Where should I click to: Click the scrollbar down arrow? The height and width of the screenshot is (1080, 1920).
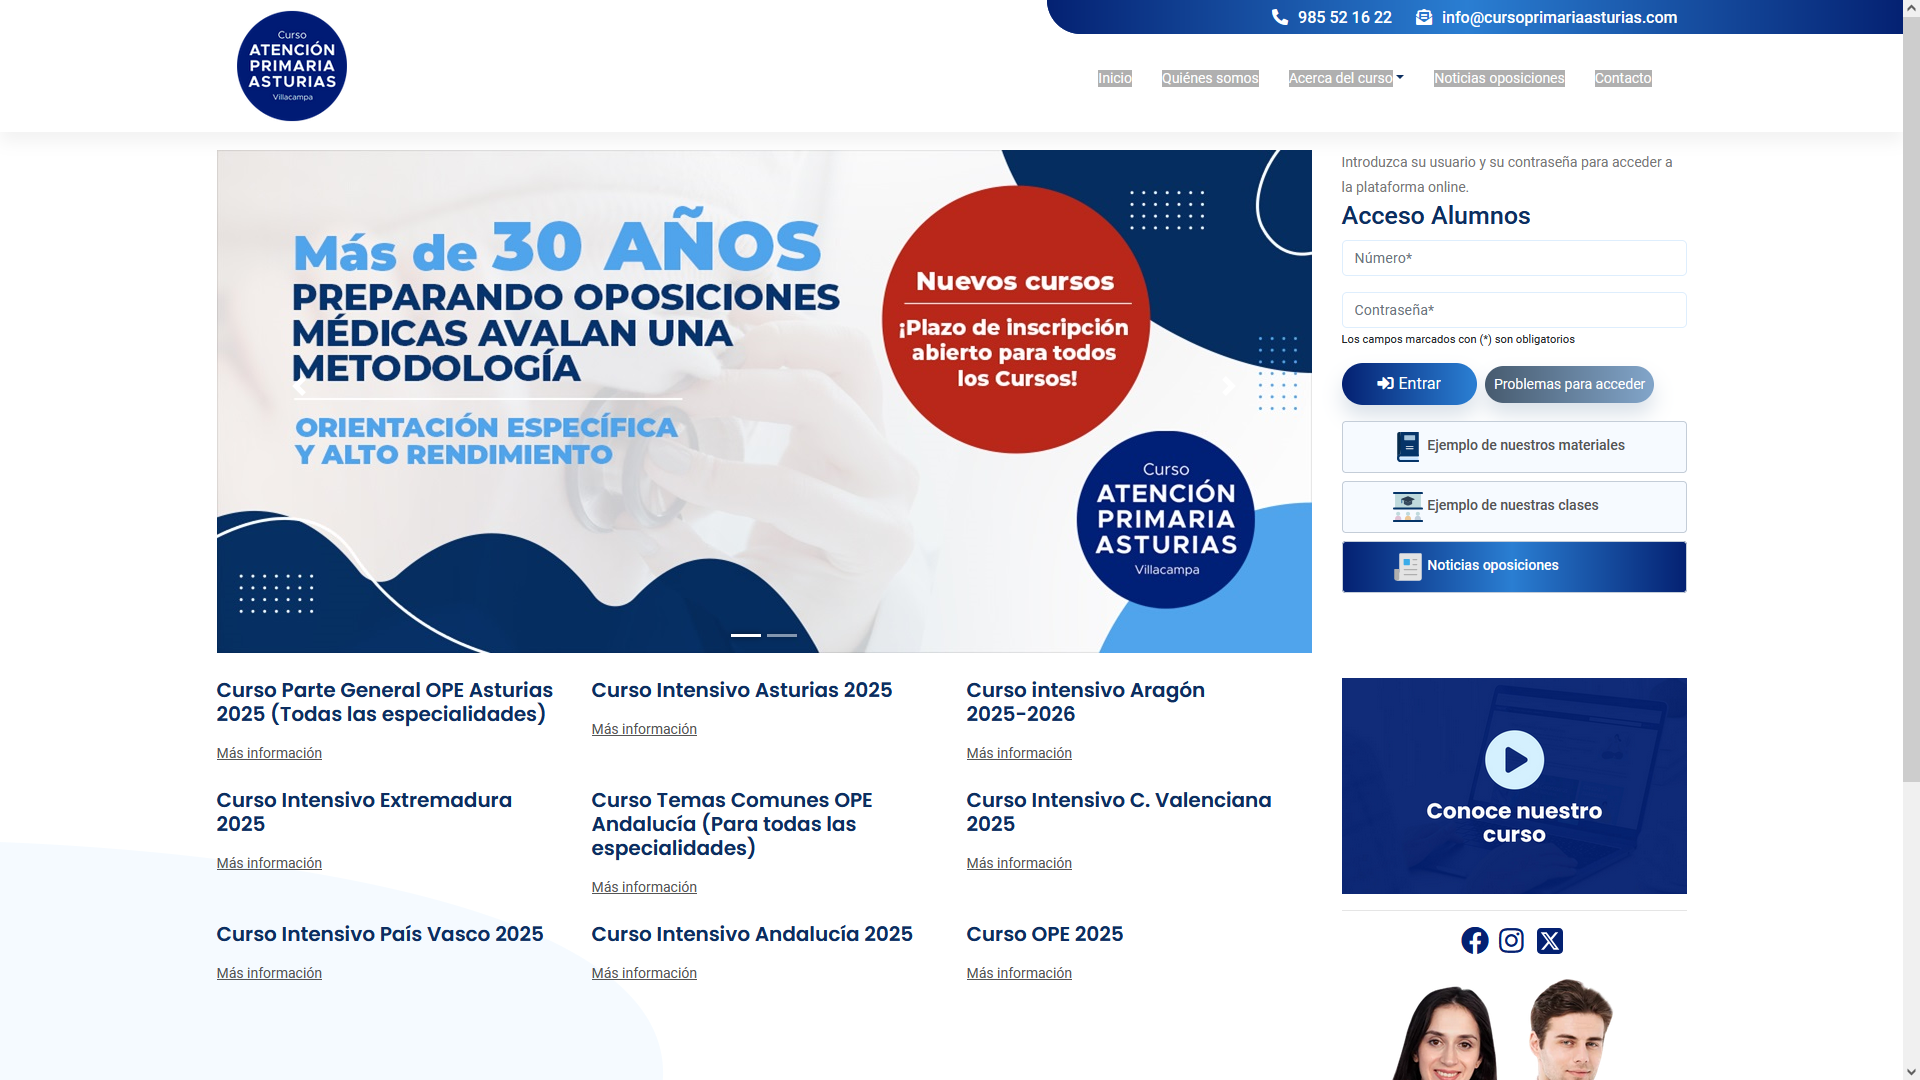click(1911, 1071)
